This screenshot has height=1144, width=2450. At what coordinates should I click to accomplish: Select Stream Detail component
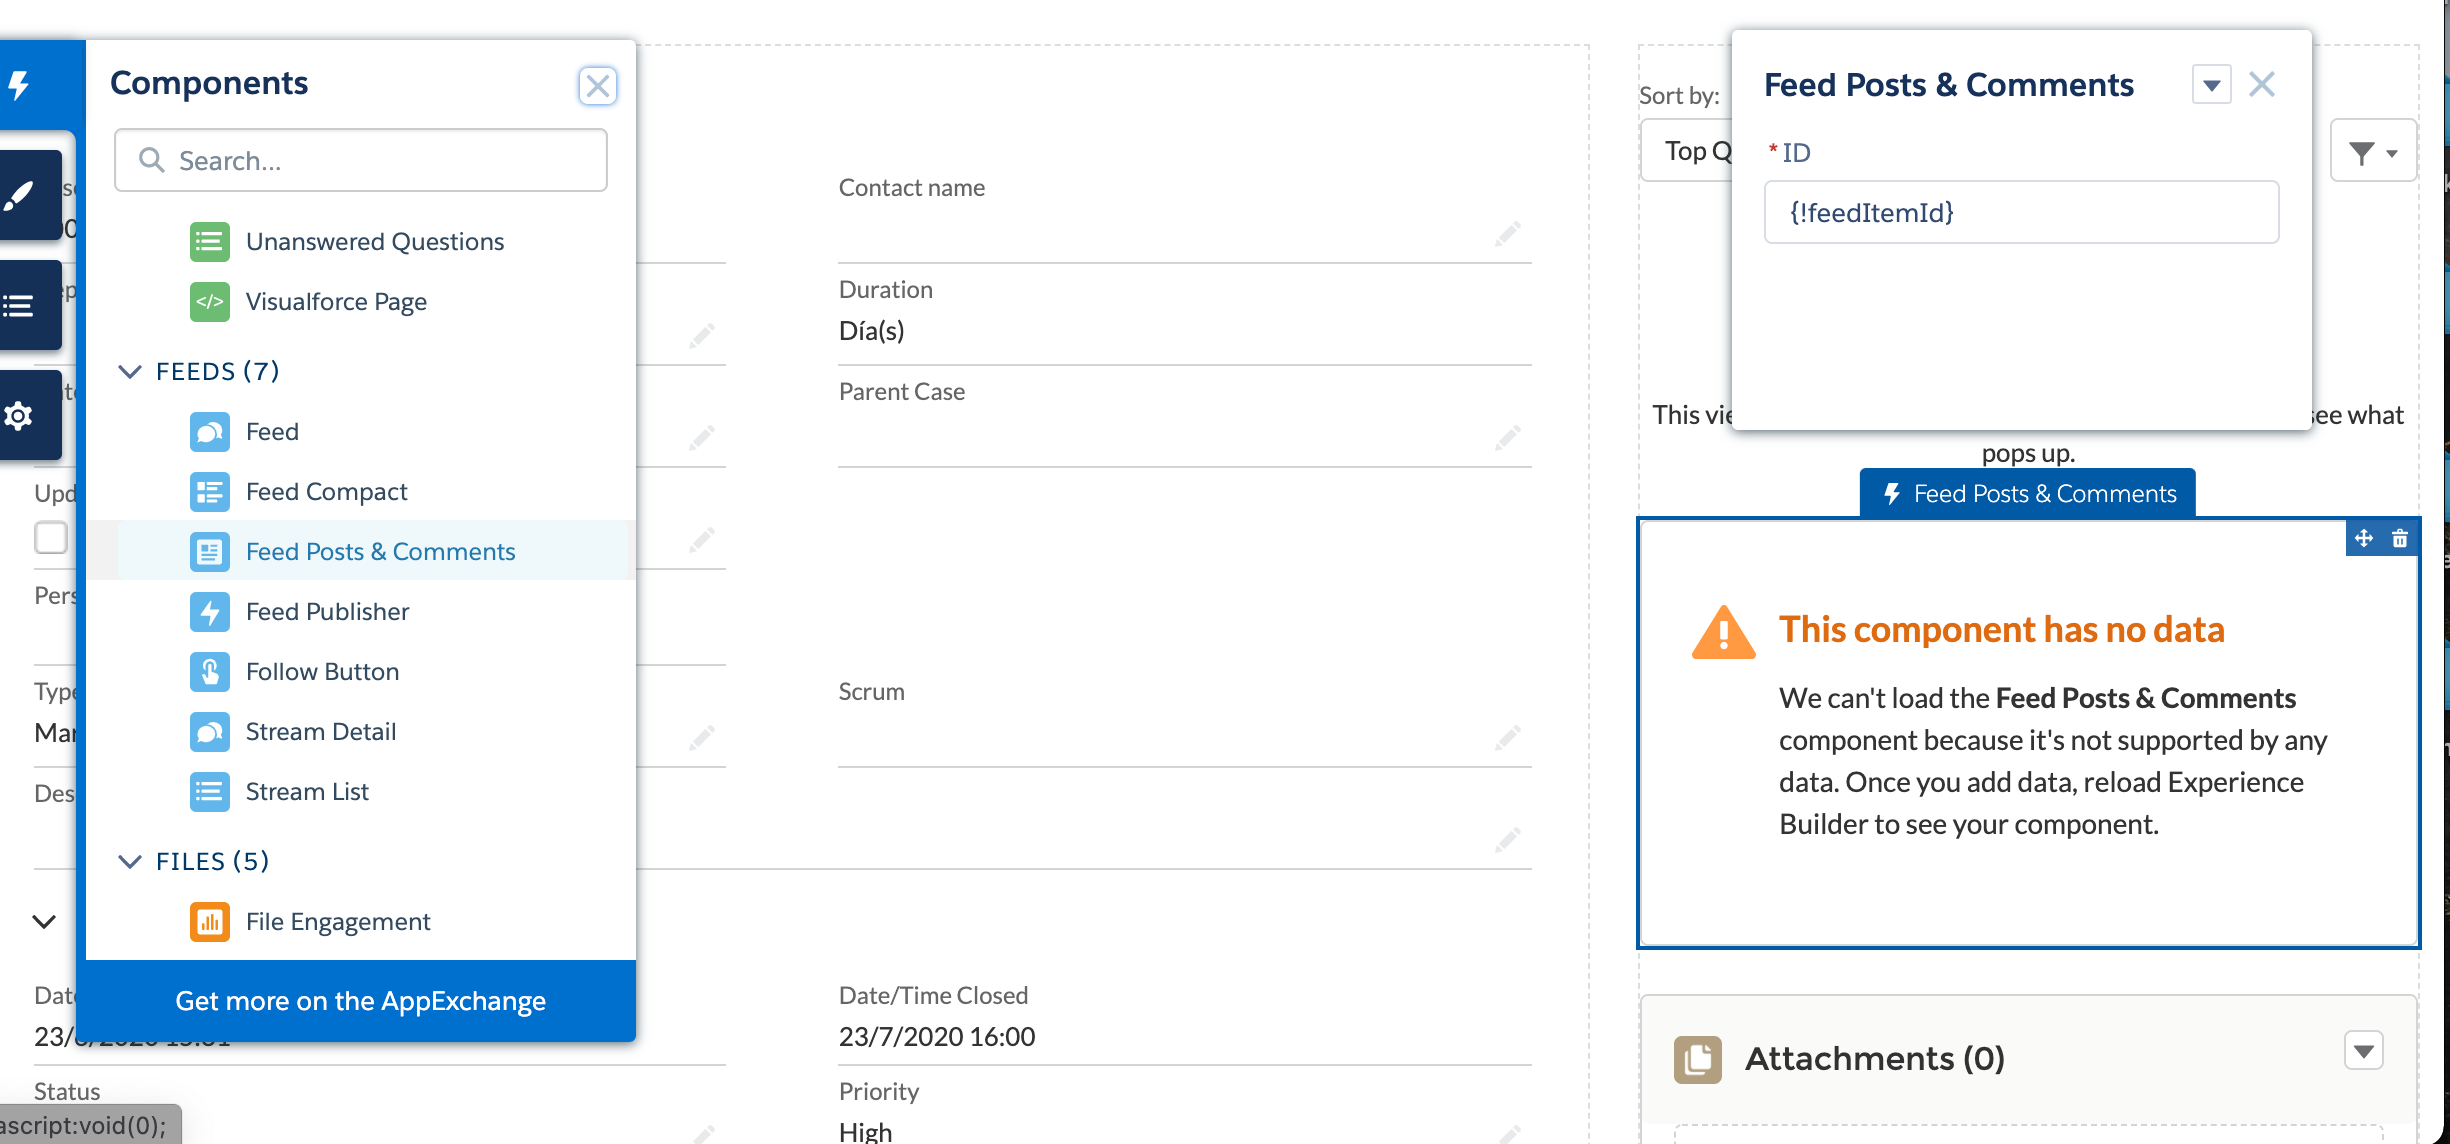pos(320,732)
